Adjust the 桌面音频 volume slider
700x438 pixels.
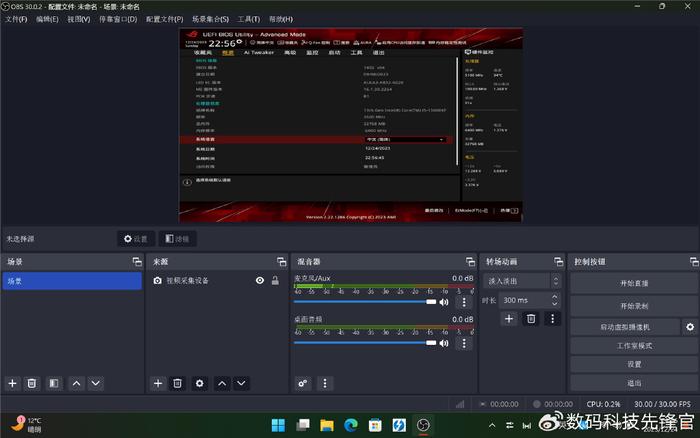pyautogui.click(x=365, y=343)
